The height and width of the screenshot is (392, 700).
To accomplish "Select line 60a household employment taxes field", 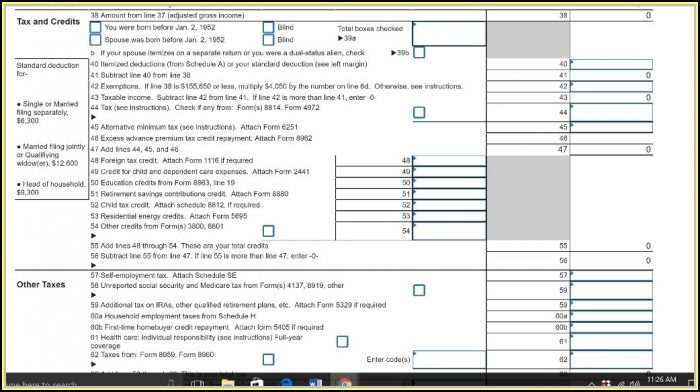I will click(611, 316).
